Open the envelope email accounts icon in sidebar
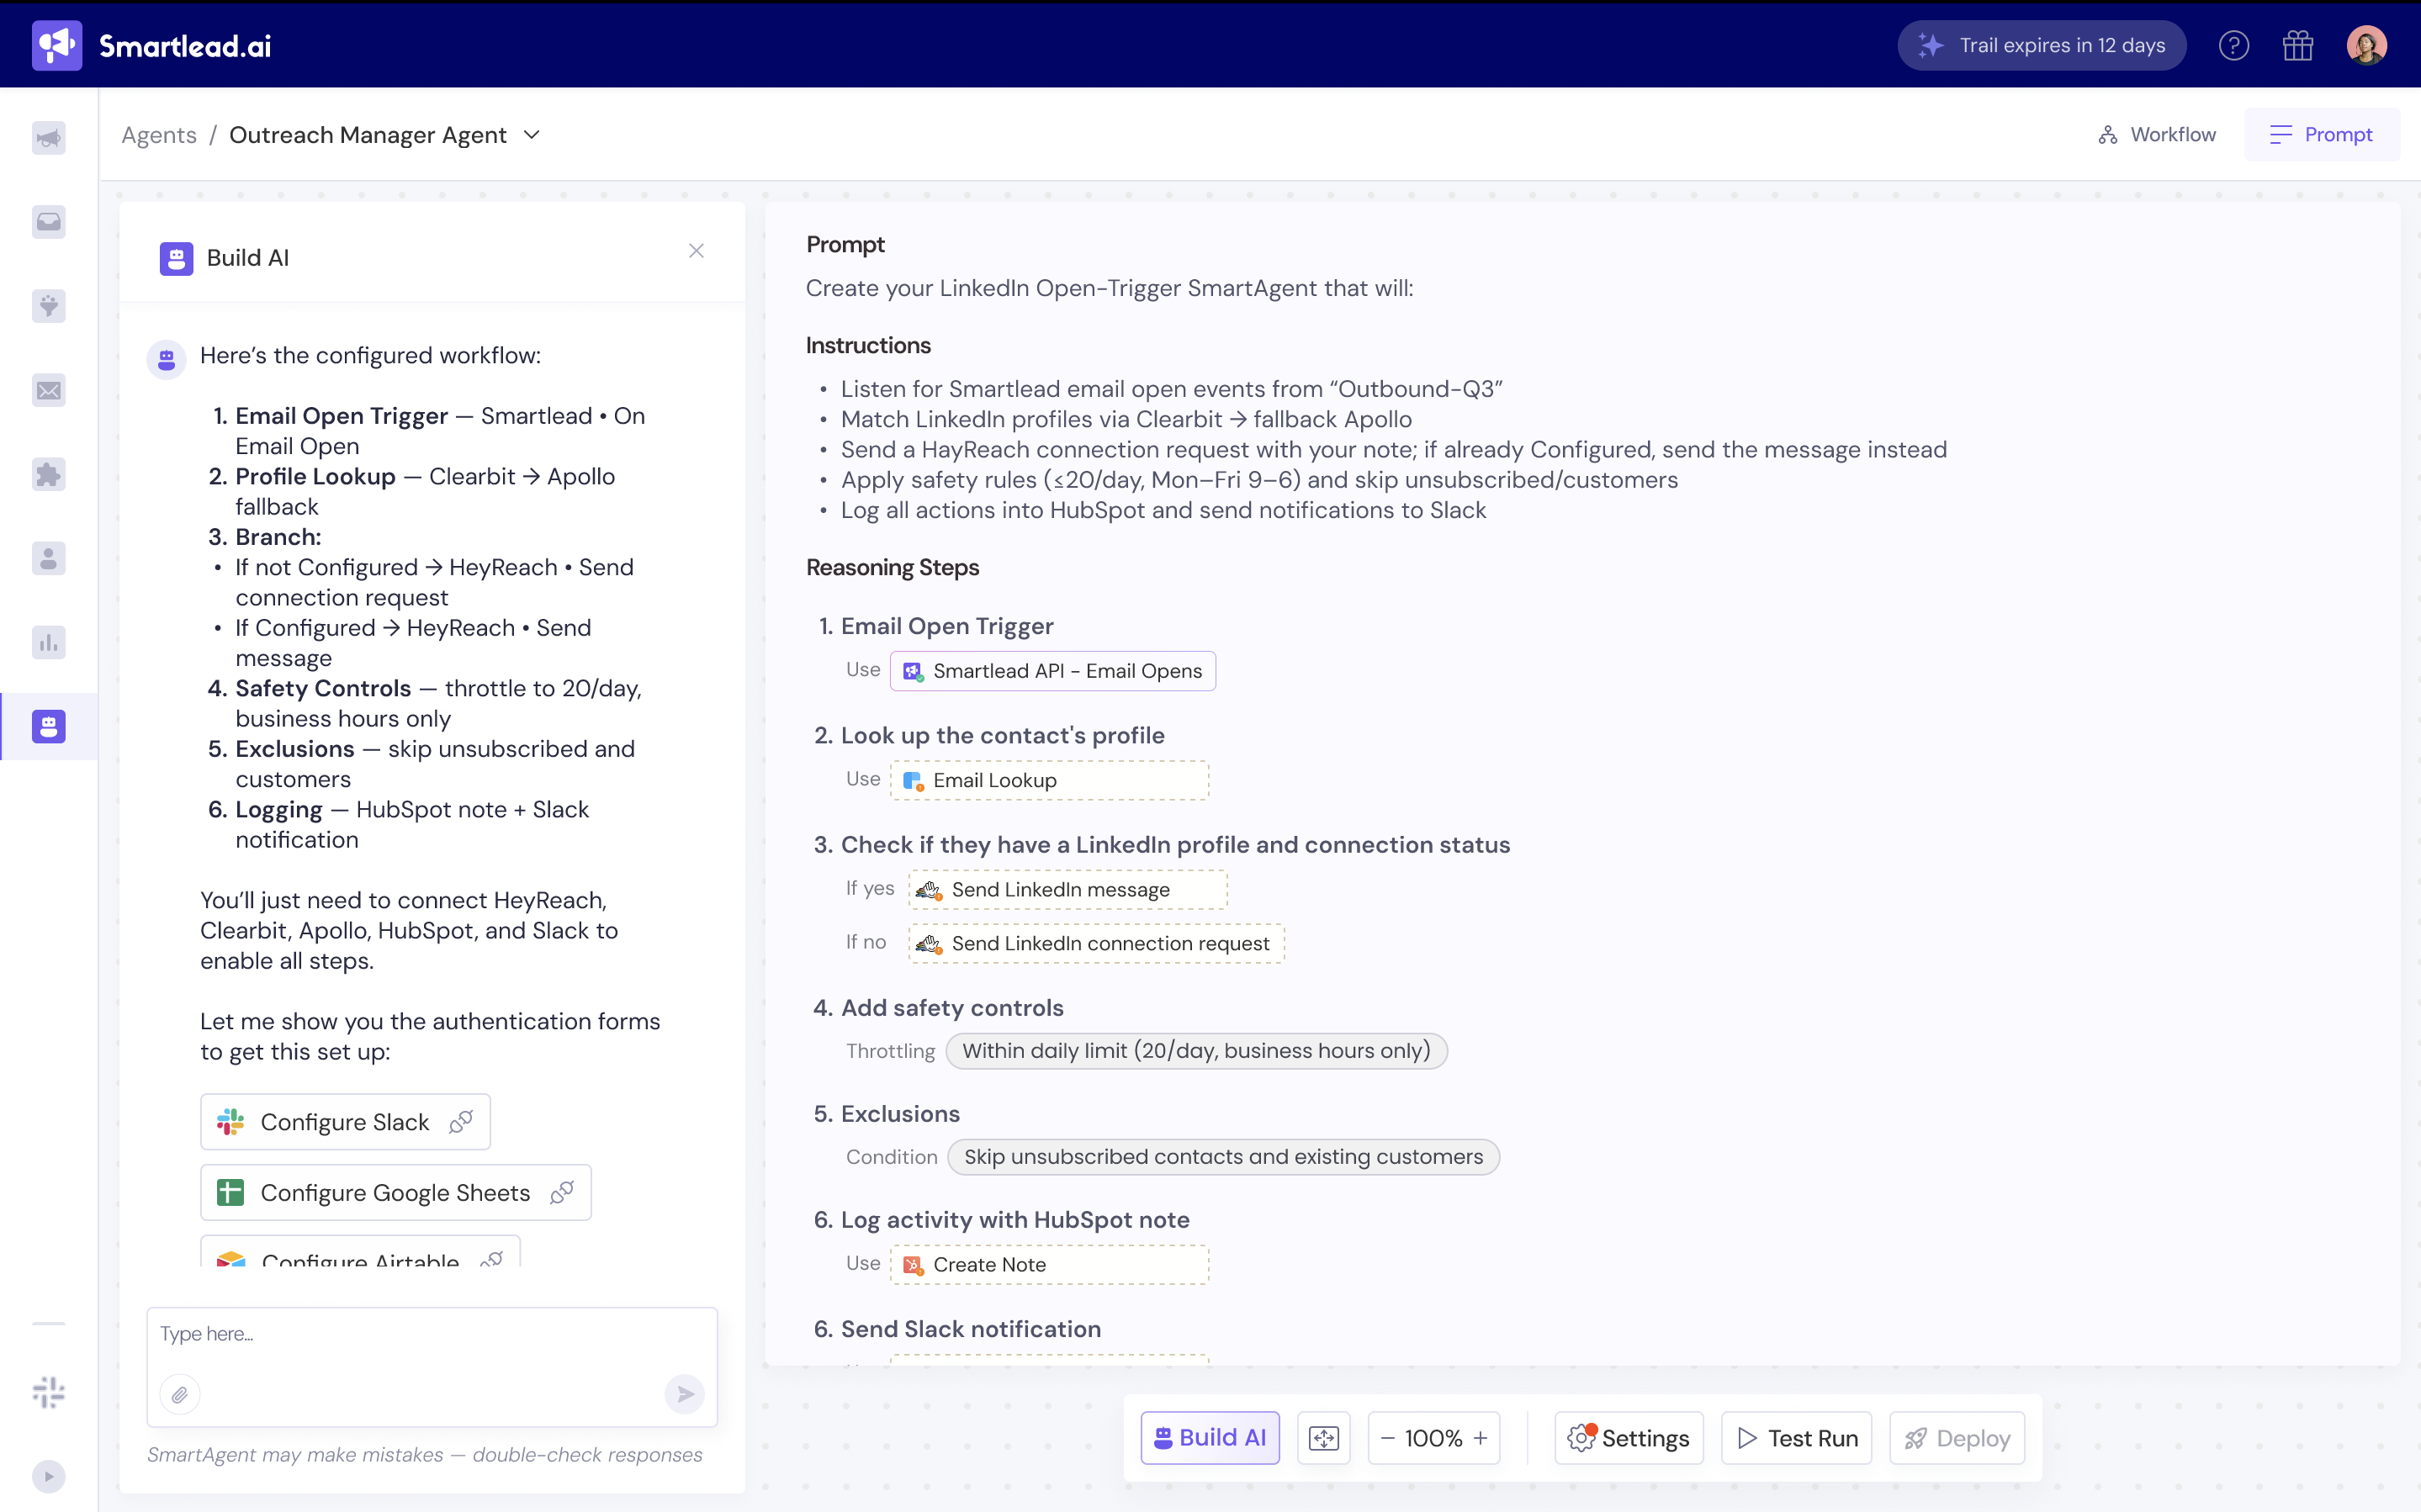Viewport: 2421px width, 1512px height. (x=48, y=390)
